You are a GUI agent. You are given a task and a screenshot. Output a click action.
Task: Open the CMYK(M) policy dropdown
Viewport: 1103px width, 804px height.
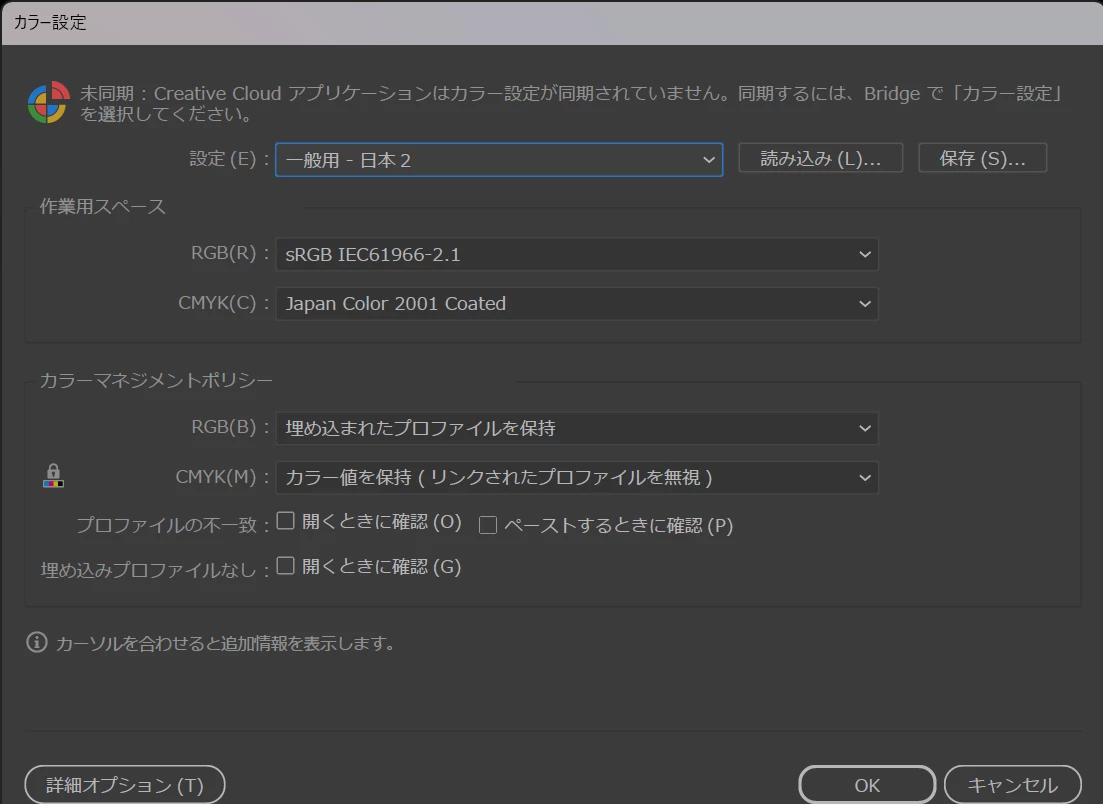point(577,477)
